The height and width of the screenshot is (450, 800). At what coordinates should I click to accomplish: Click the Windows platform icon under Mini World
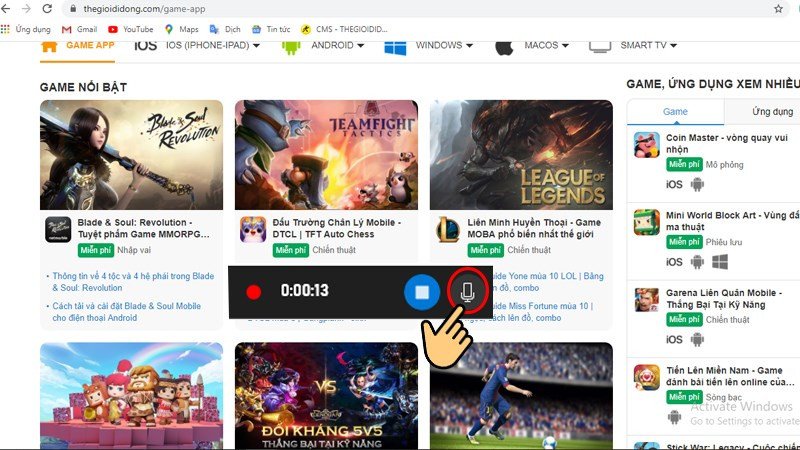[x=719, y=262]
